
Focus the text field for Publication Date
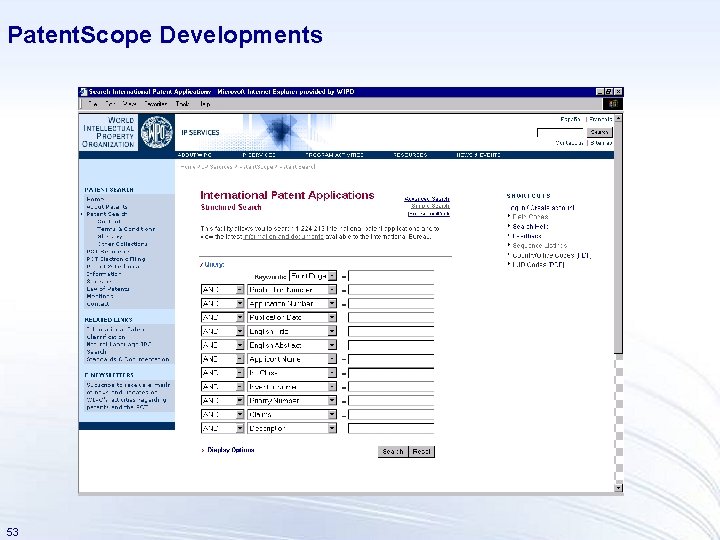[391, 317]
